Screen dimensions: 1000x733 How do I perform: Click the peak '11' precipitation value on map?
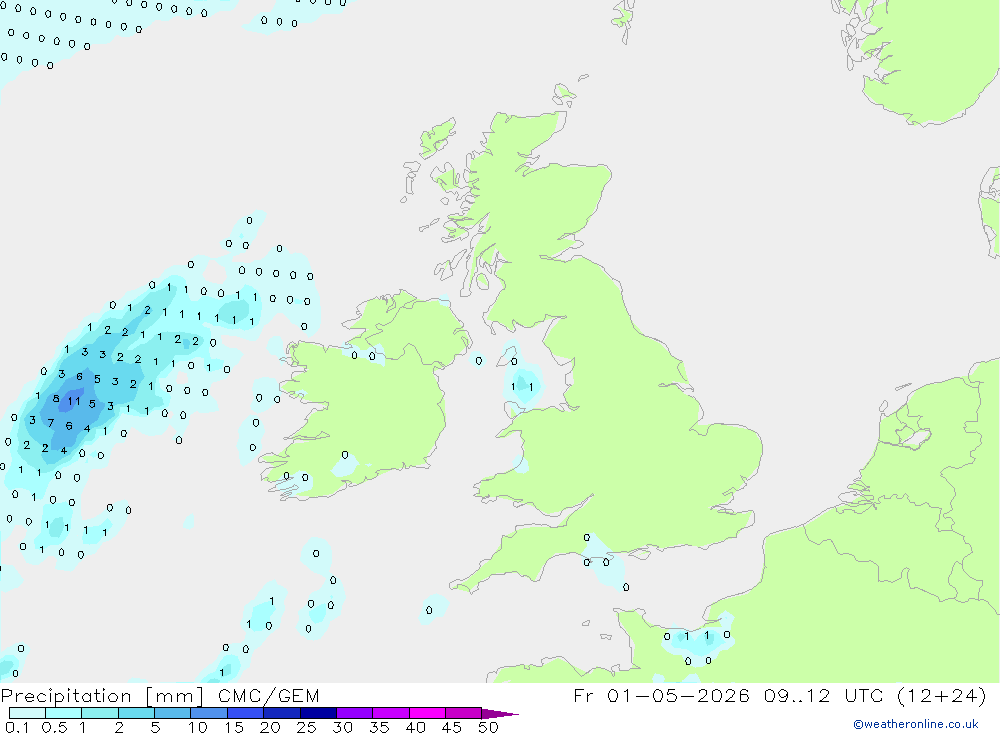click(75, 401)
